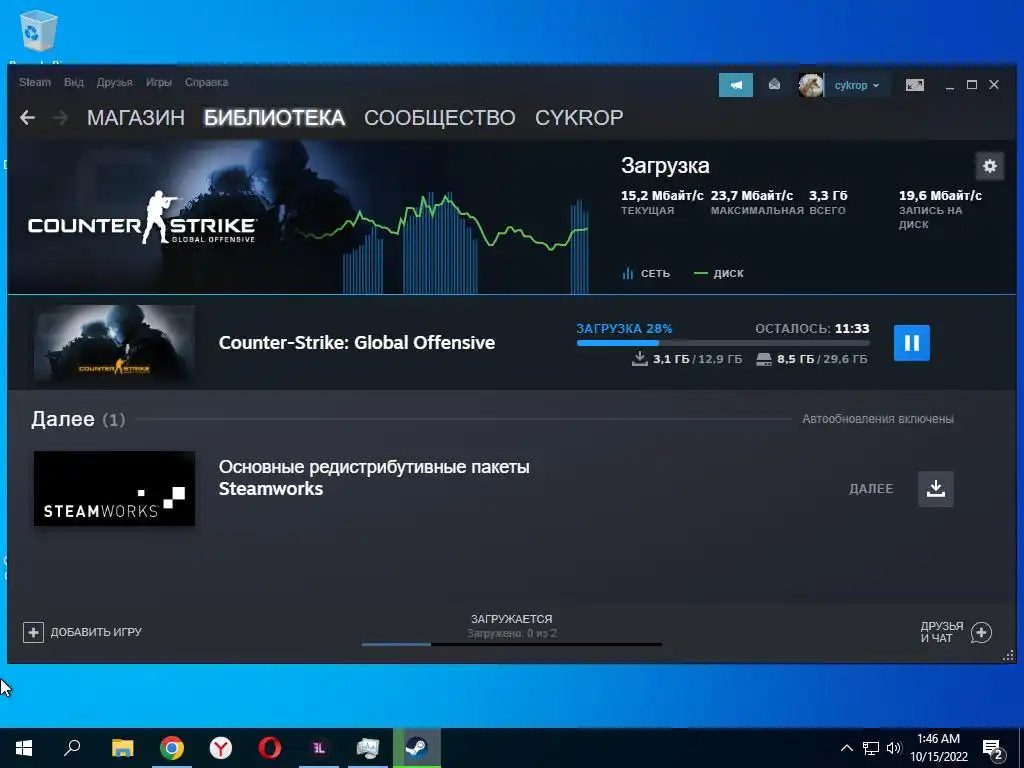Open download settings gear icon
Screen dimensions: 1024x768
click(989, 166)
